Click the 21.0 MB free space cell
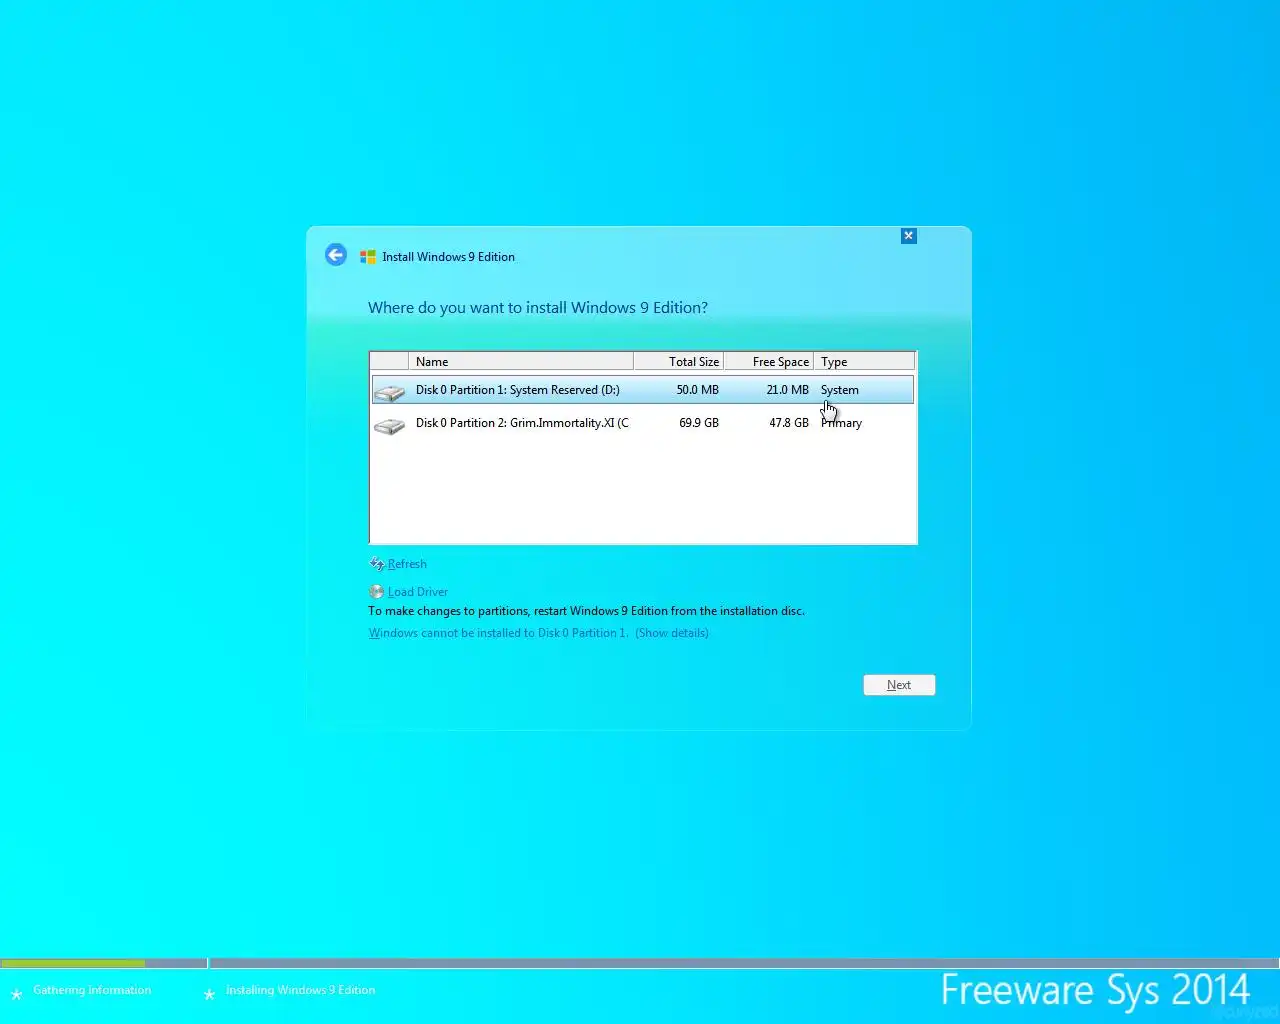1280x1024 pixels. coord(787,390)
